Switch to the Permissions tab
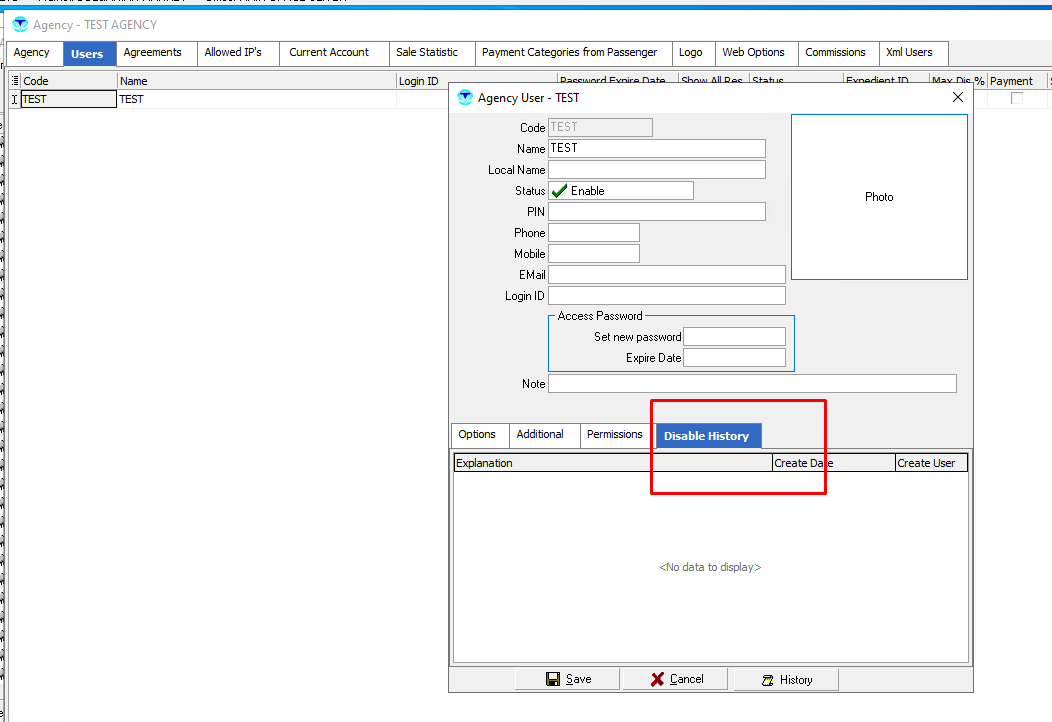The height and width of the screenshot is (722, 1052). pos(614,435)
